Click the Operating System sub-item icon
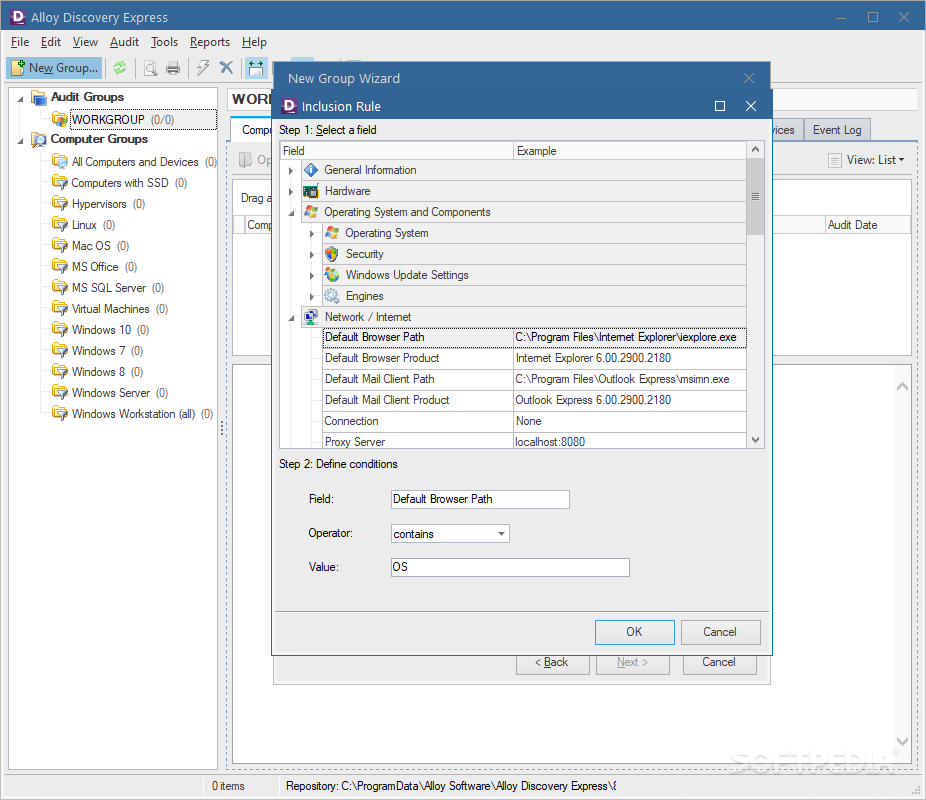The image size is (926, 800). tap(332, 233)
